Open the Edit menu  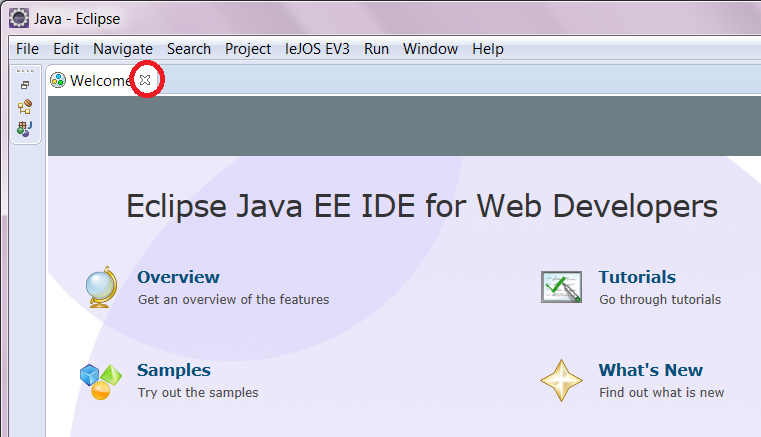pos(66,49)
